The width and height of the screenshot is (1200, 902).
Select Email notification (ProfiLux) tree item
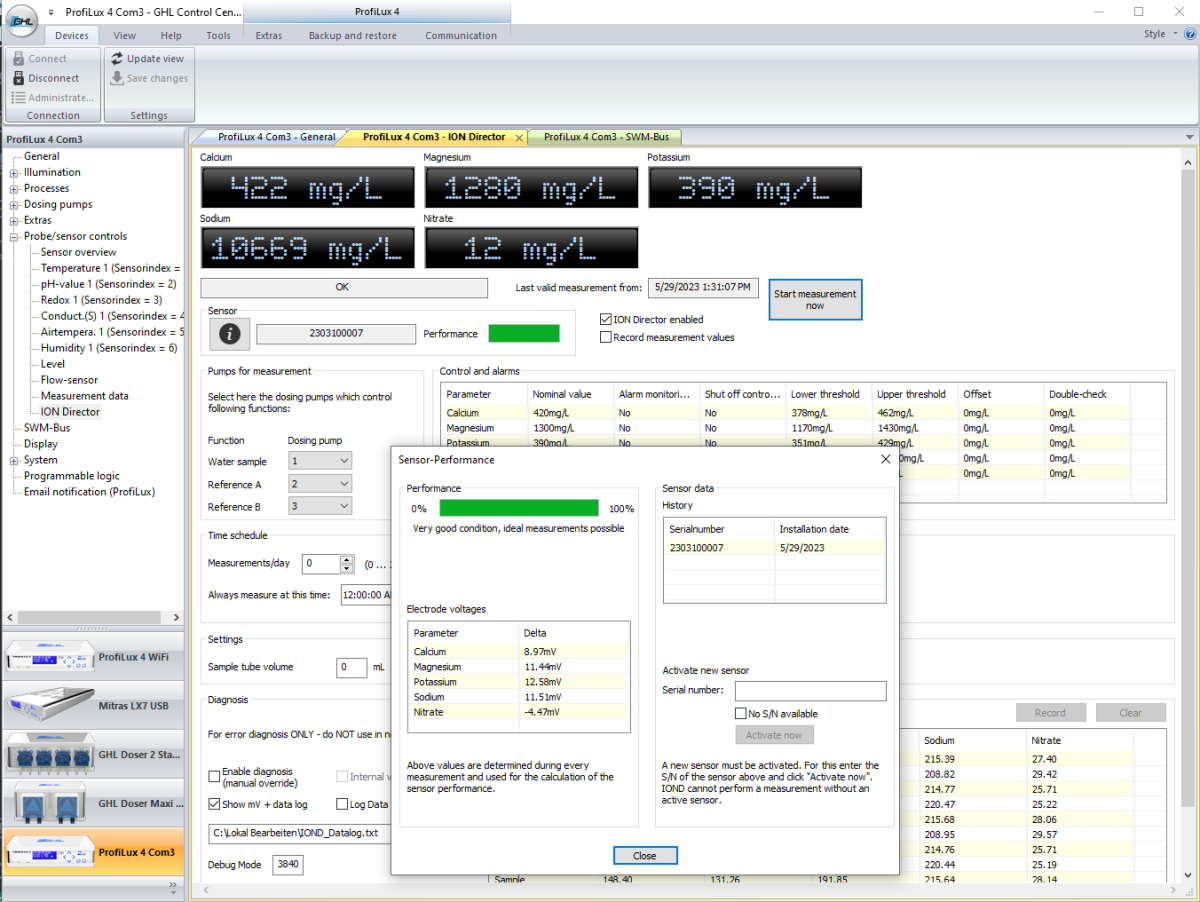point(90,492)
